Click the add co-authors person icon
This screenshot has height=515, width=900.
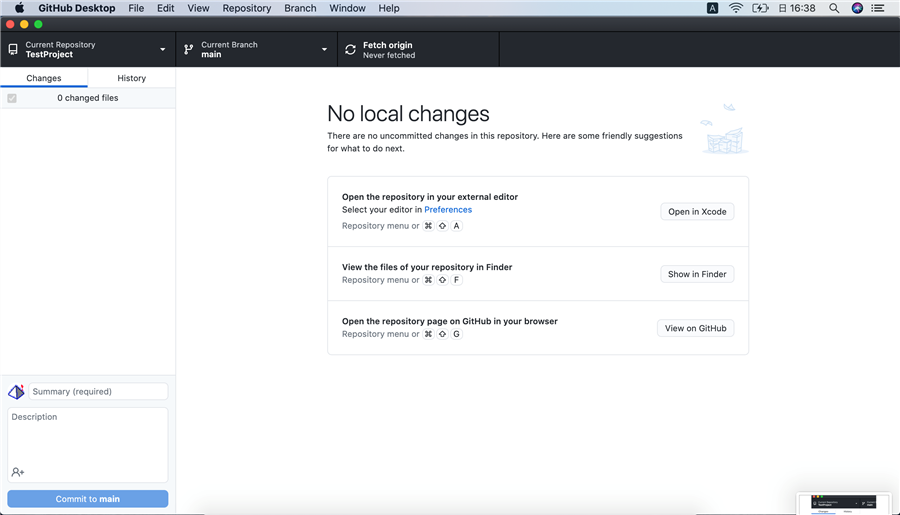coord(18,472)
